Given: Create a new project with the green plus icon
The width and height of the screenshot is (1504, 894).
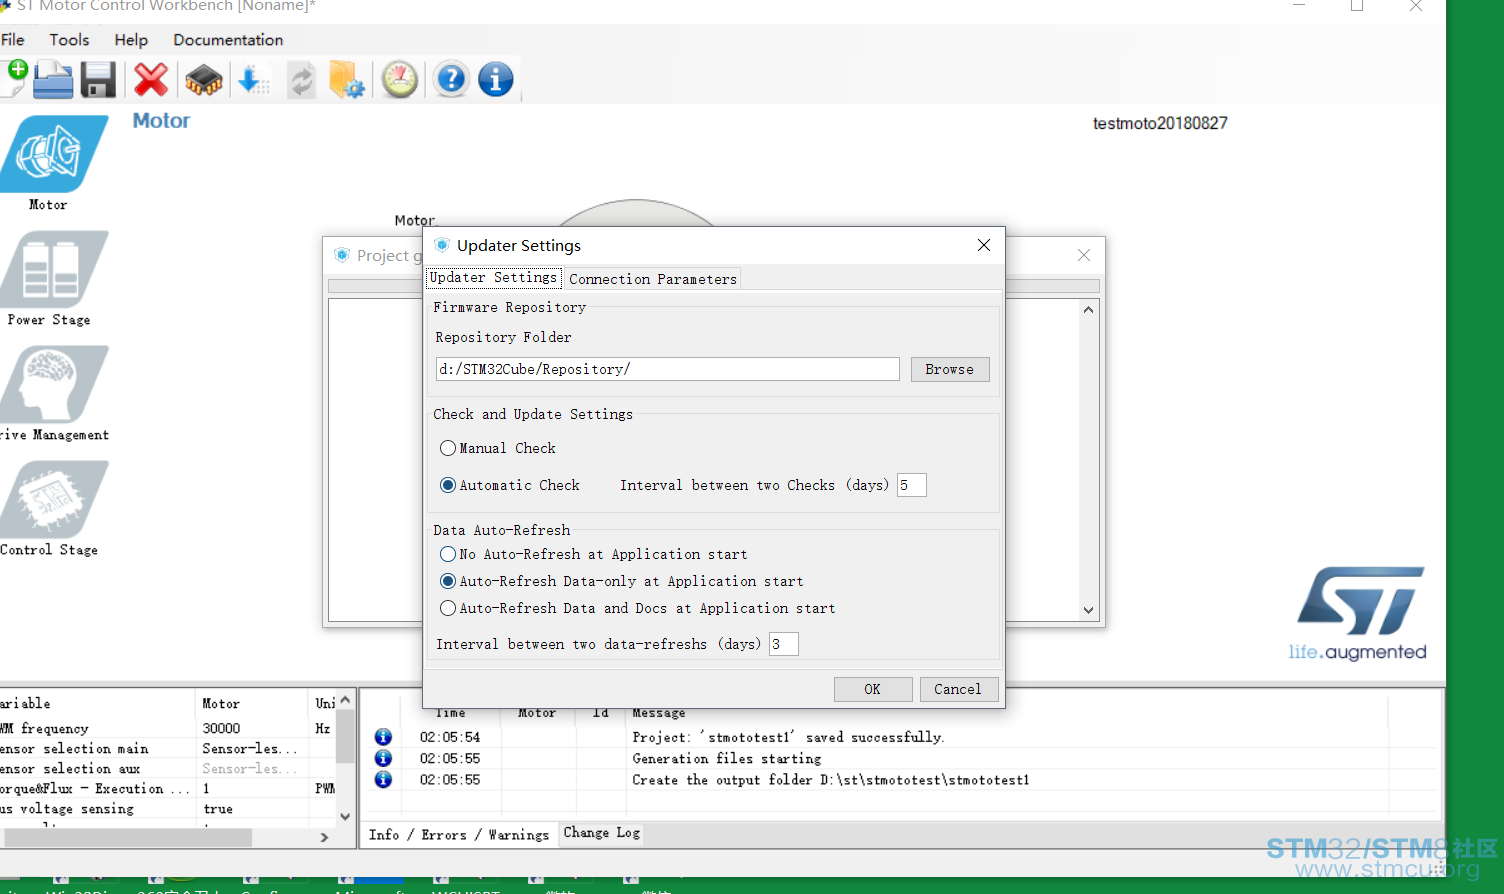Looking at the screenshot, I should (15, 79).
